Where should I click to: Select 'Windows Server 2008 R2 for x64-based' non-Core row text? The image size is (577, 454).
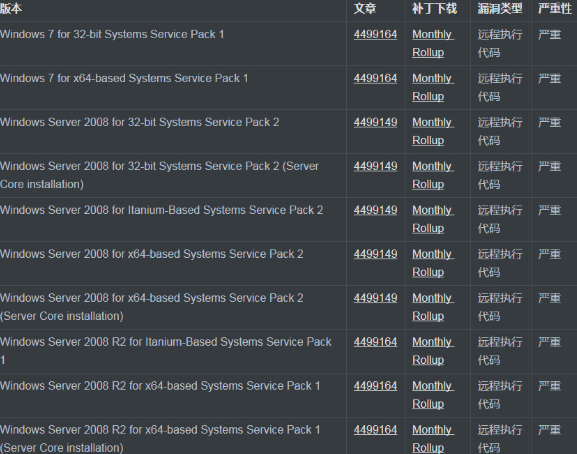[x=160, y=386]
